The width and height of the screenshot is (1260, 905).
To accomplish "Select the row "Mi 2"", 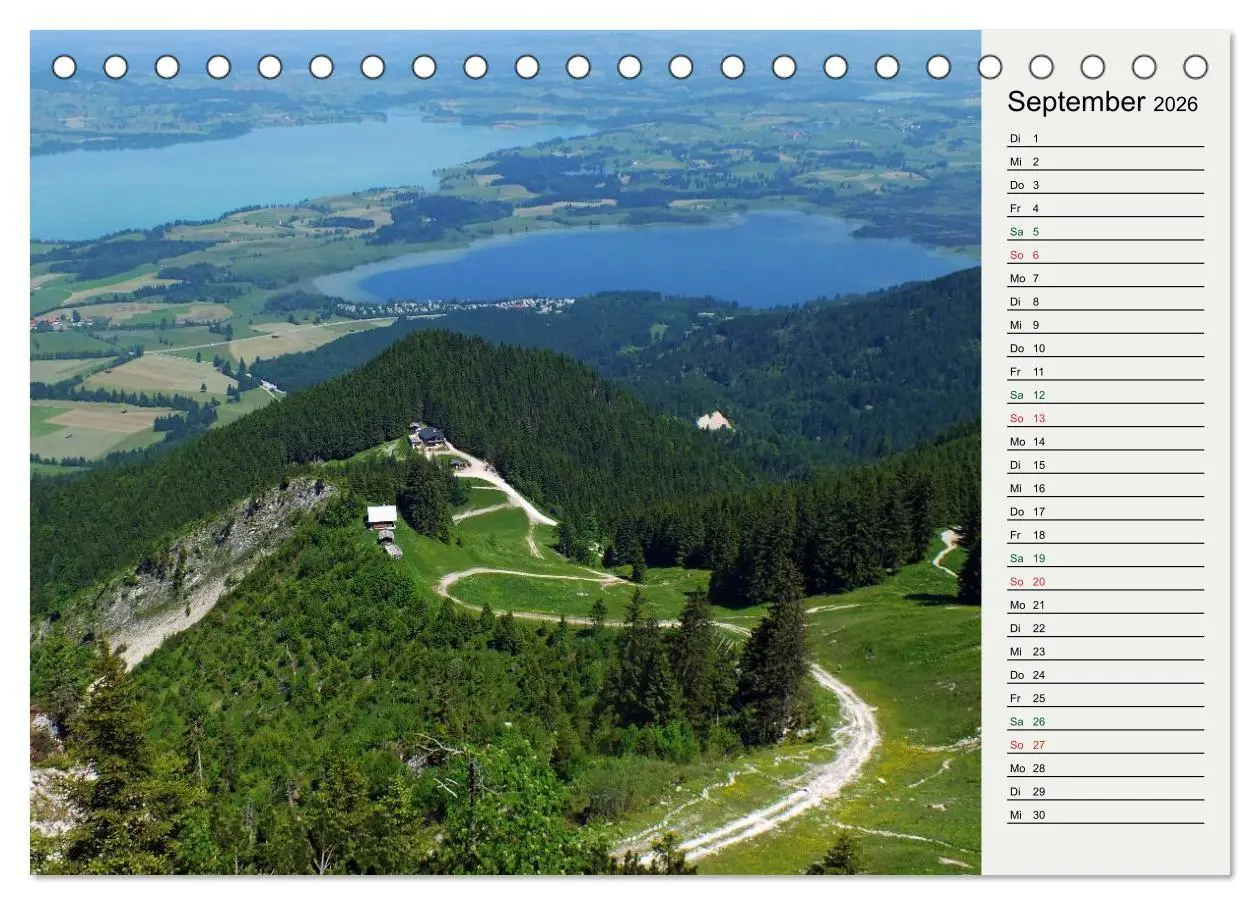I will [1105, 161].
